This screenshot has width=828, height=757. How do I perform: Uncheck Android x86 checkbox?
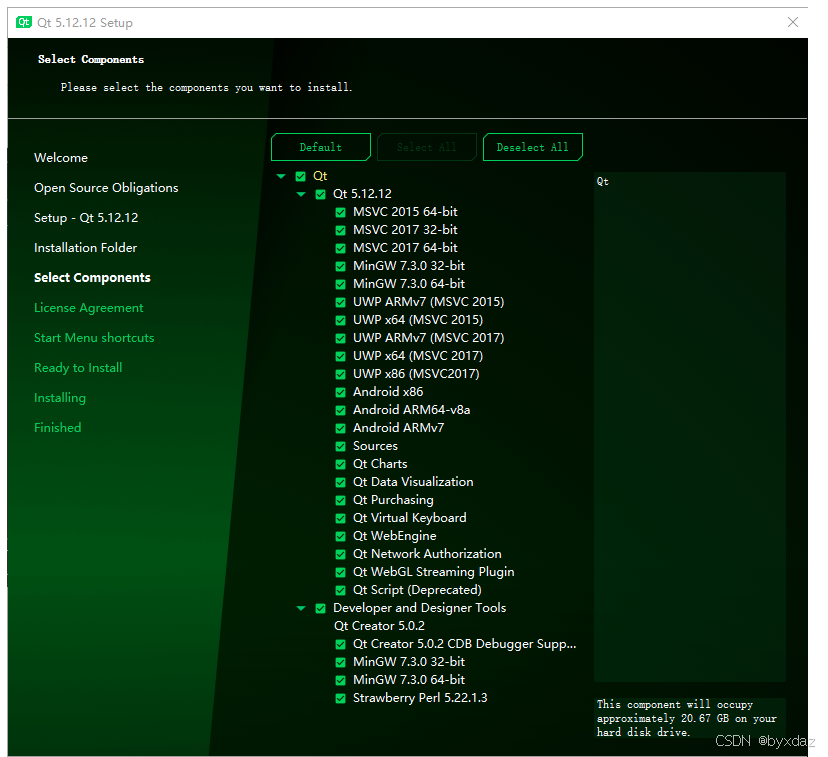(x=341, y=392)
